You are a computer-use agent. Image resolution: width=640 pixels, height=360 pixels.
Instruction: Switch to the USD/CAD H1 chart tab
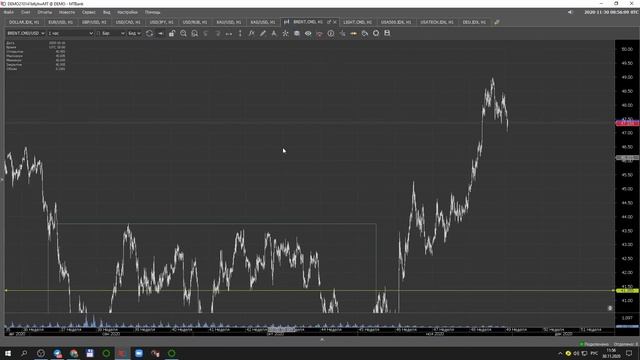pyautogui.click(x=128, y=22)
